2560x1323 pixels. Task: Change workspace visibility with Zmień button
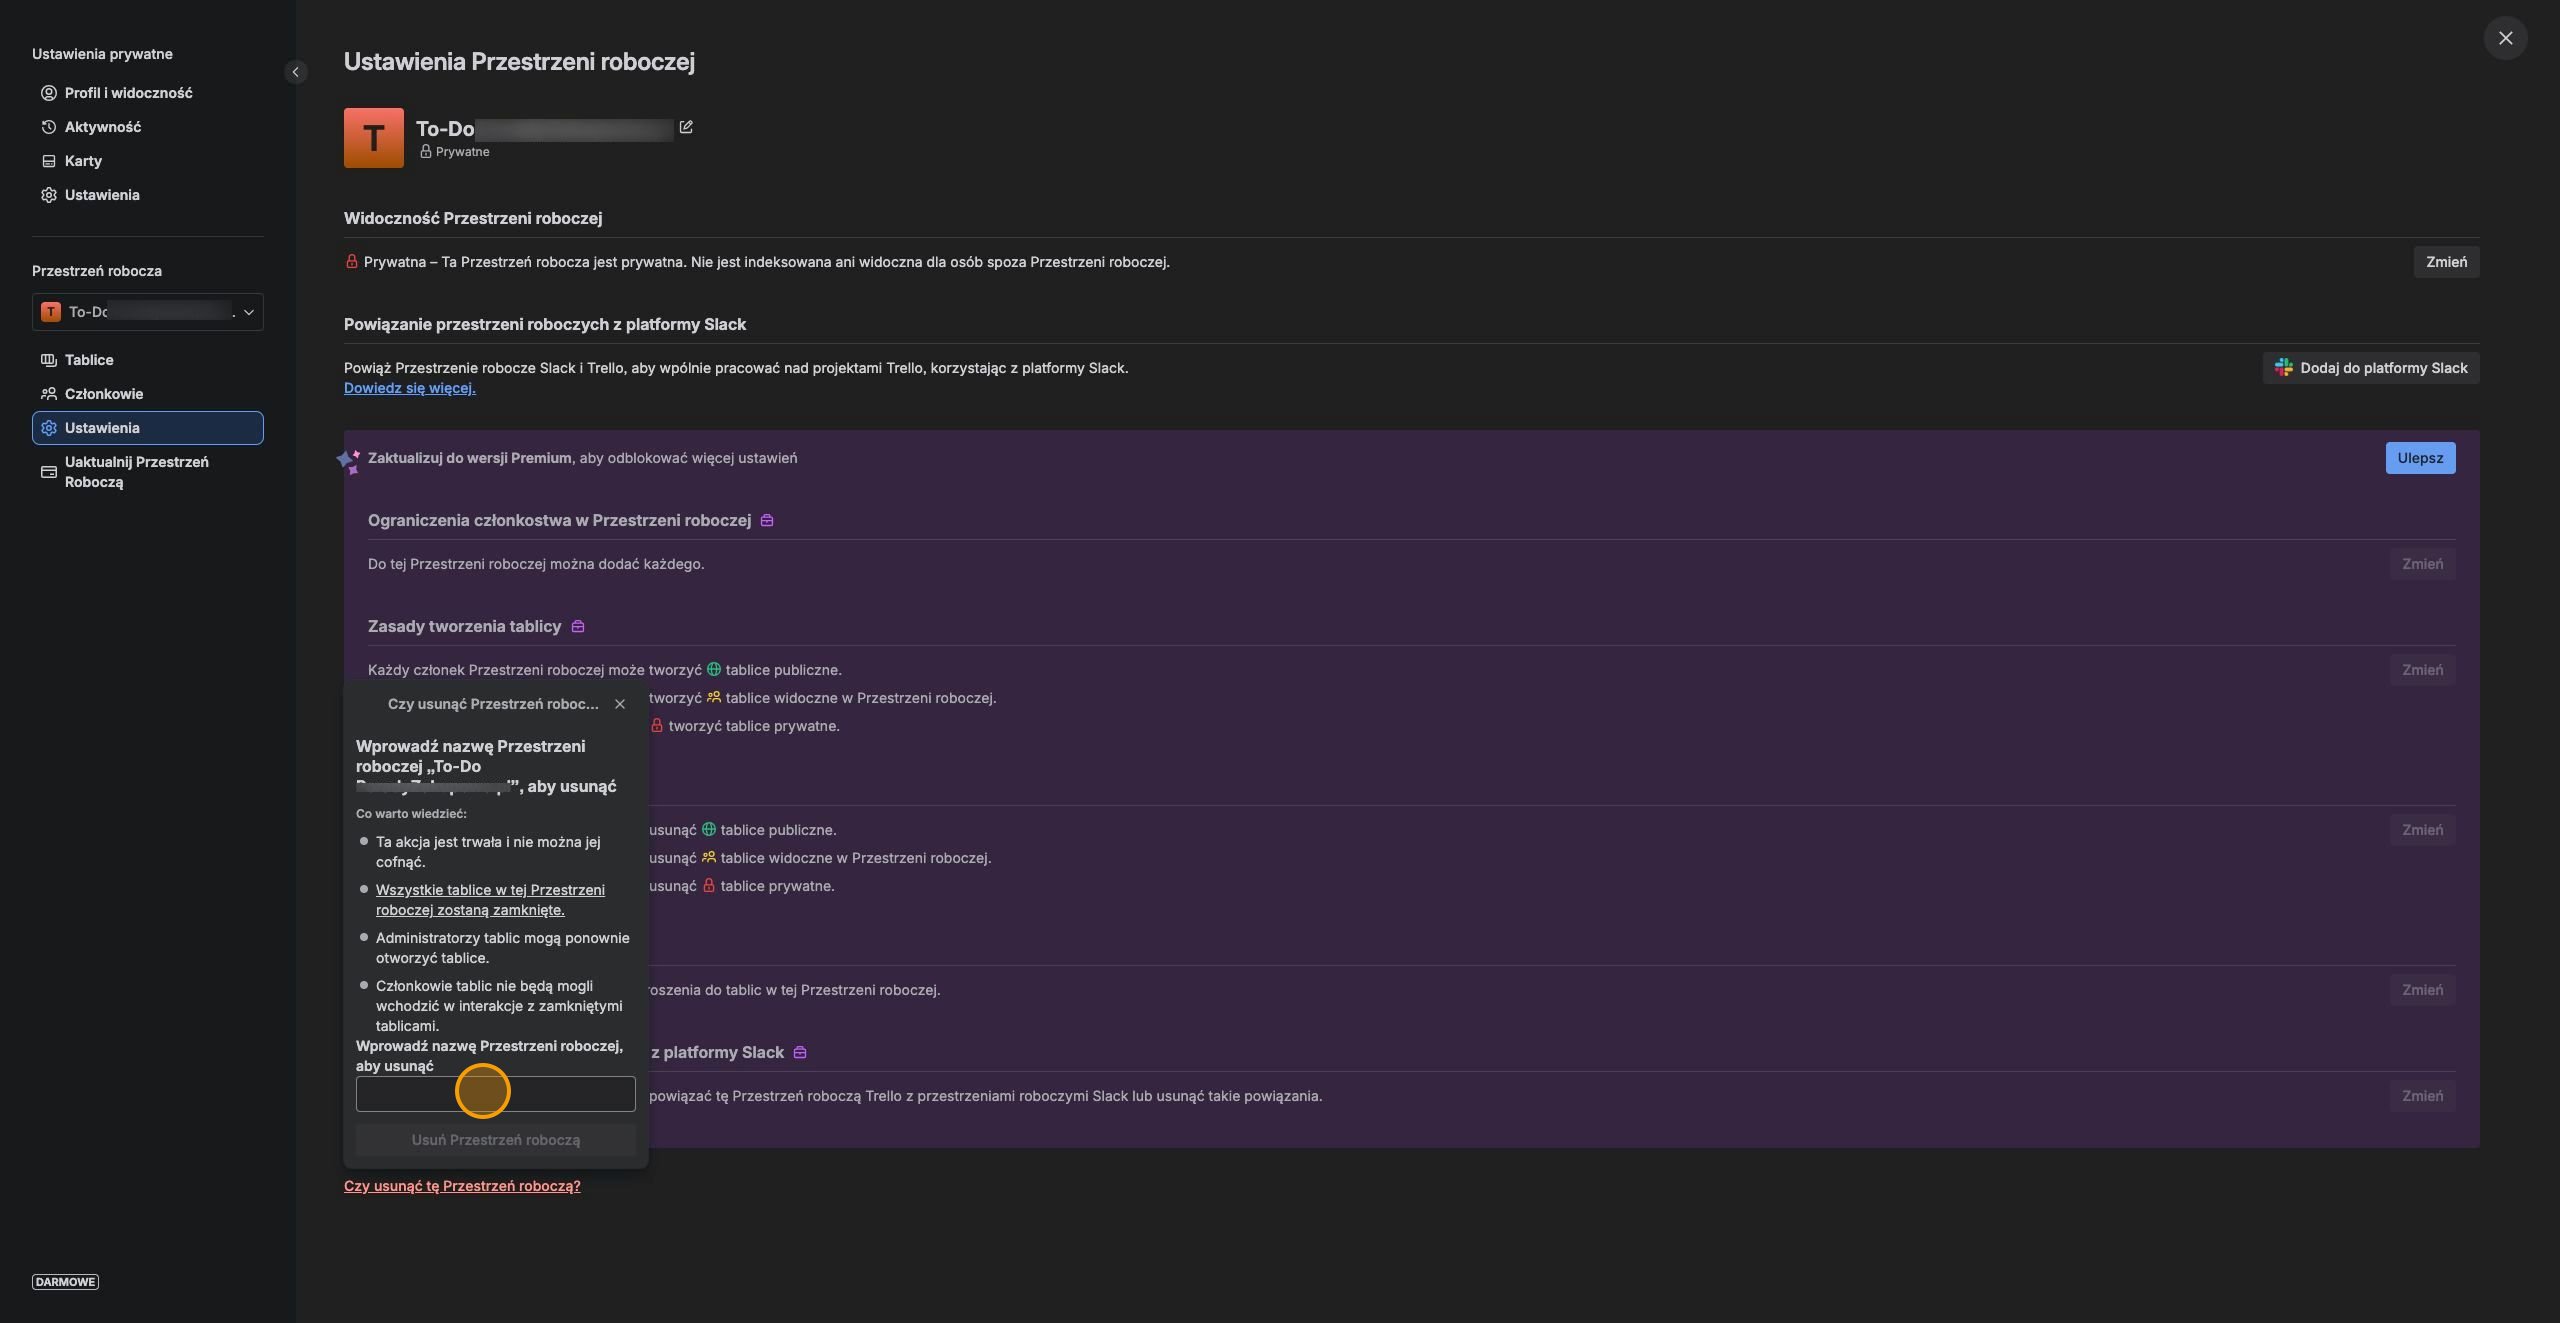pos(2446,262)
